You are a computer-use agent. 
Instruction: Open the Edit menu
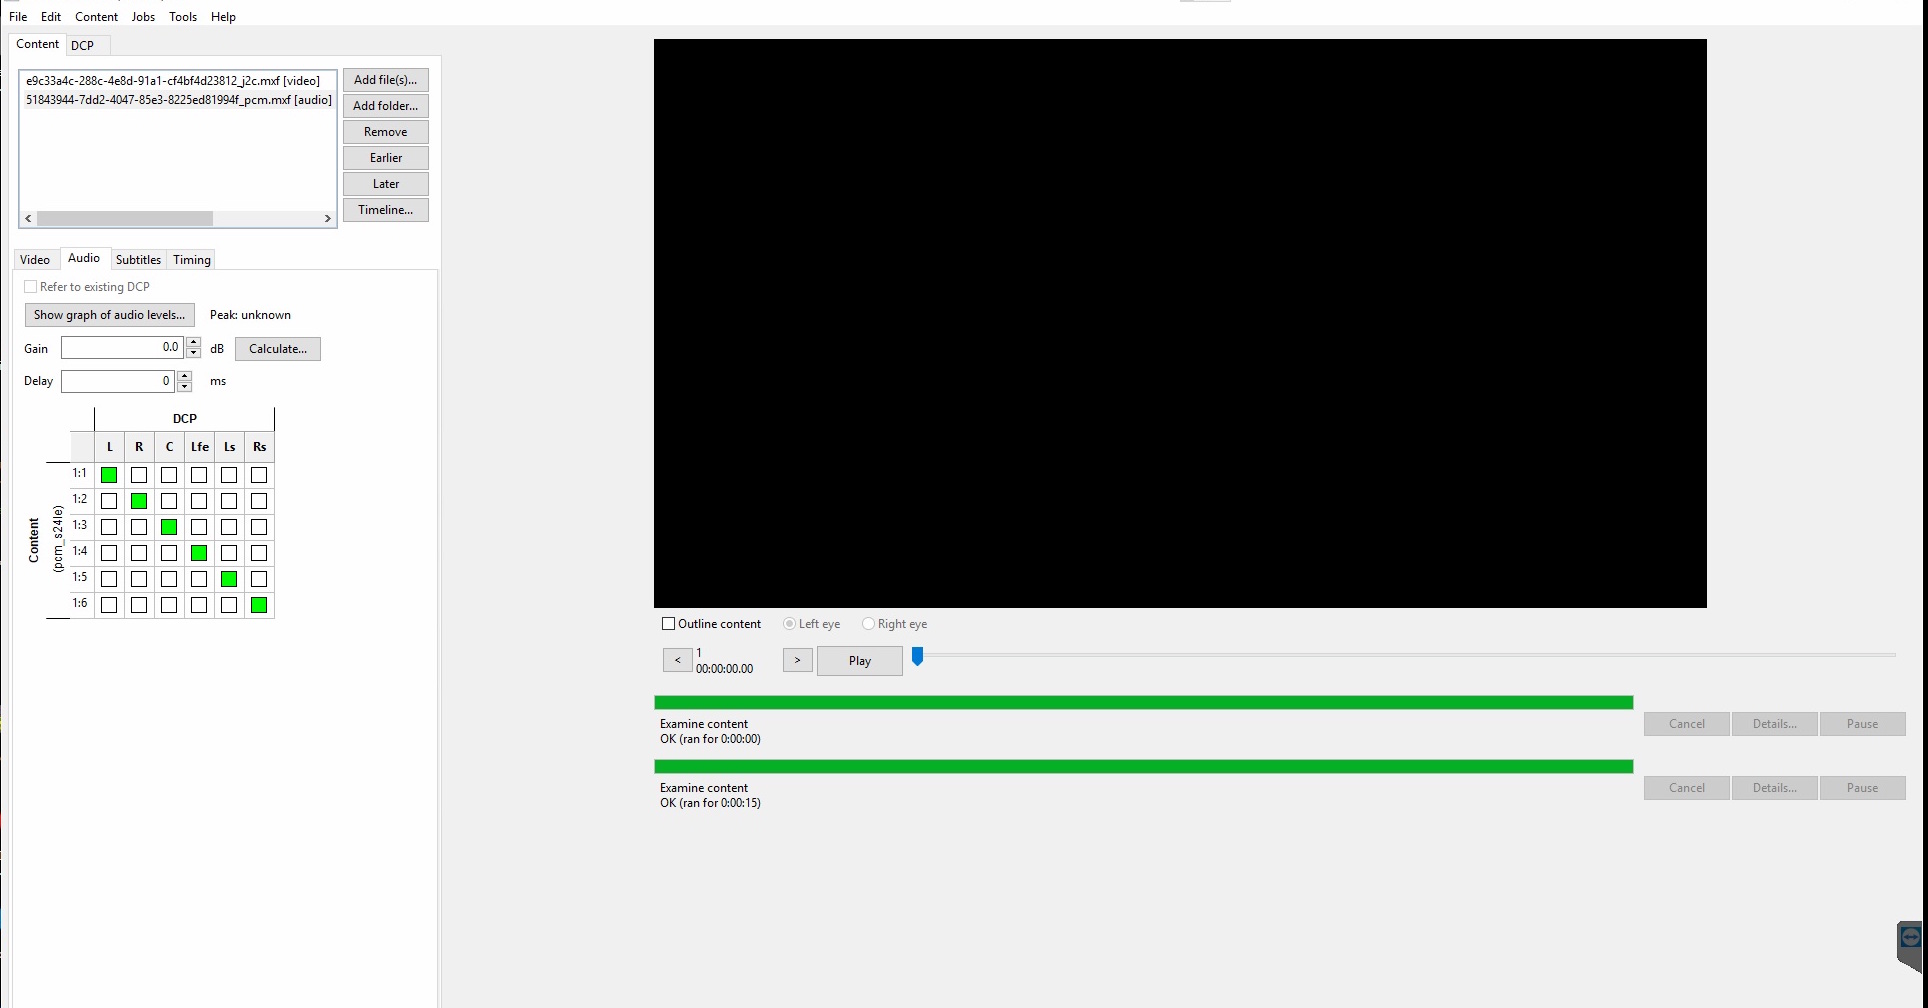pos(51,17)
